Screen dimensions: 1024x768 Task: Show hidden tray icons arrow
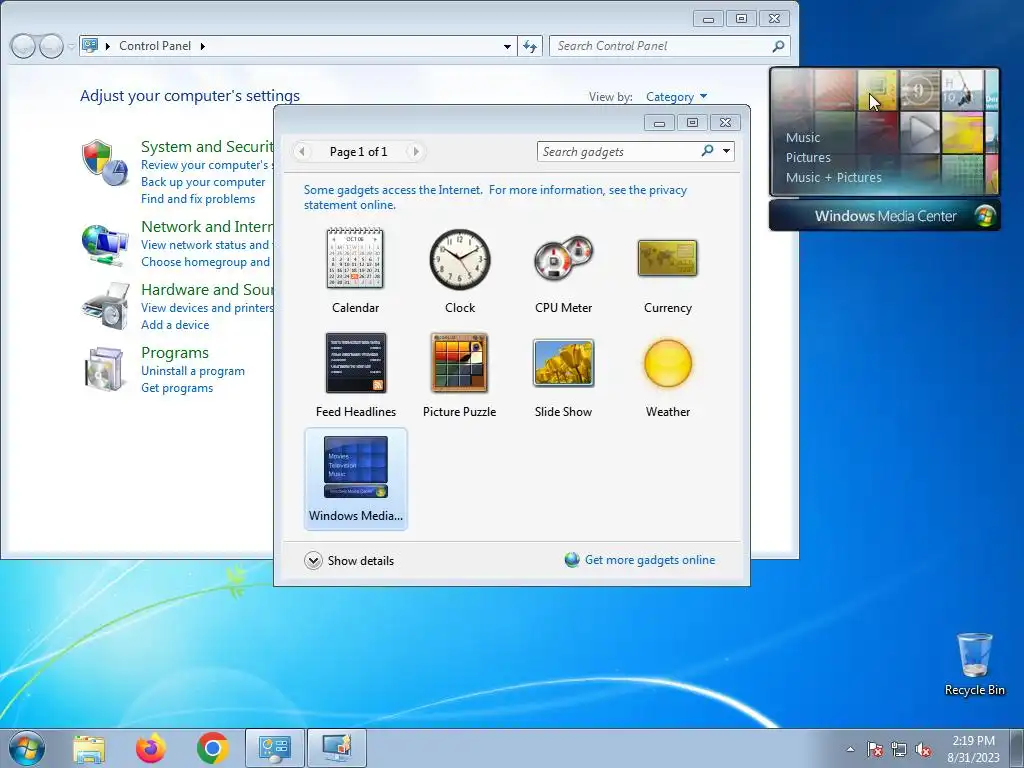pos(850,749)
